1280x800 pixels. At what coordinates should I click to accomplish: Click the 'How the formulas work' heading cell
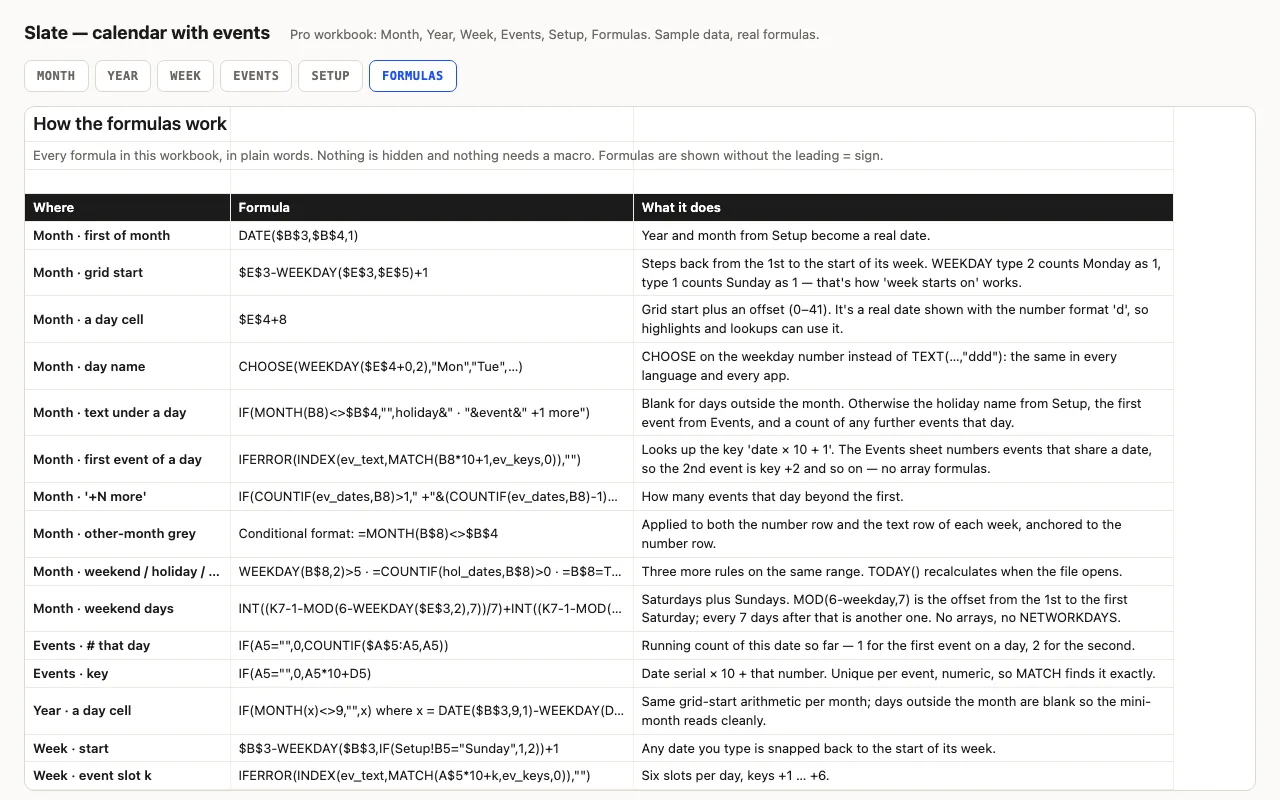[x=128, y=124]
